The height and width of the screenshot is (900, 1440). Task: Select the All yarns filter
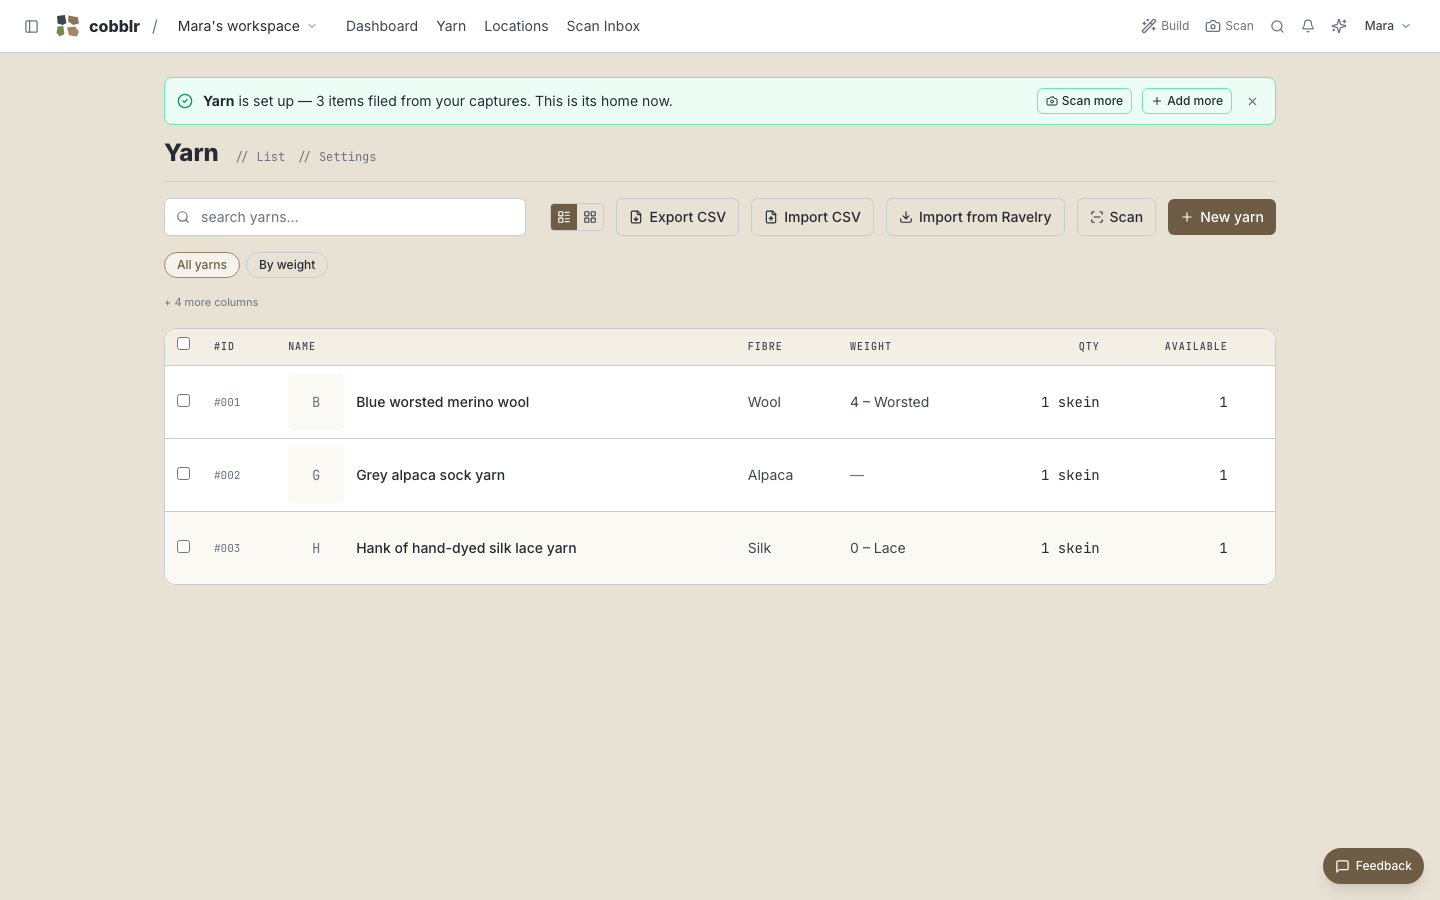[x=202, y=265]
